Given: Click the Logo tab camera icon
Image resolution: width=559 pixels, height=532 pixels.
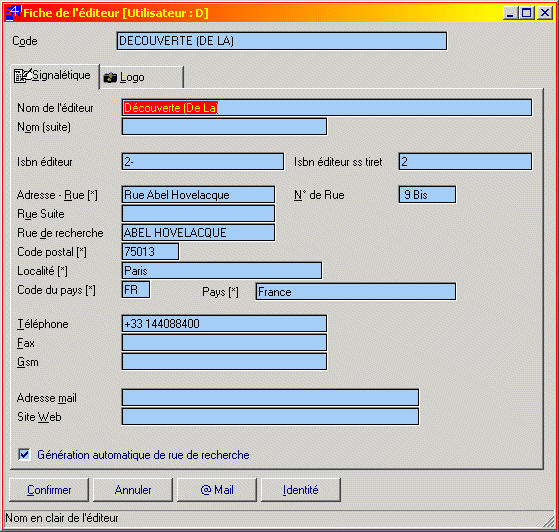Looking at the screenshot, I should point(110,77).
